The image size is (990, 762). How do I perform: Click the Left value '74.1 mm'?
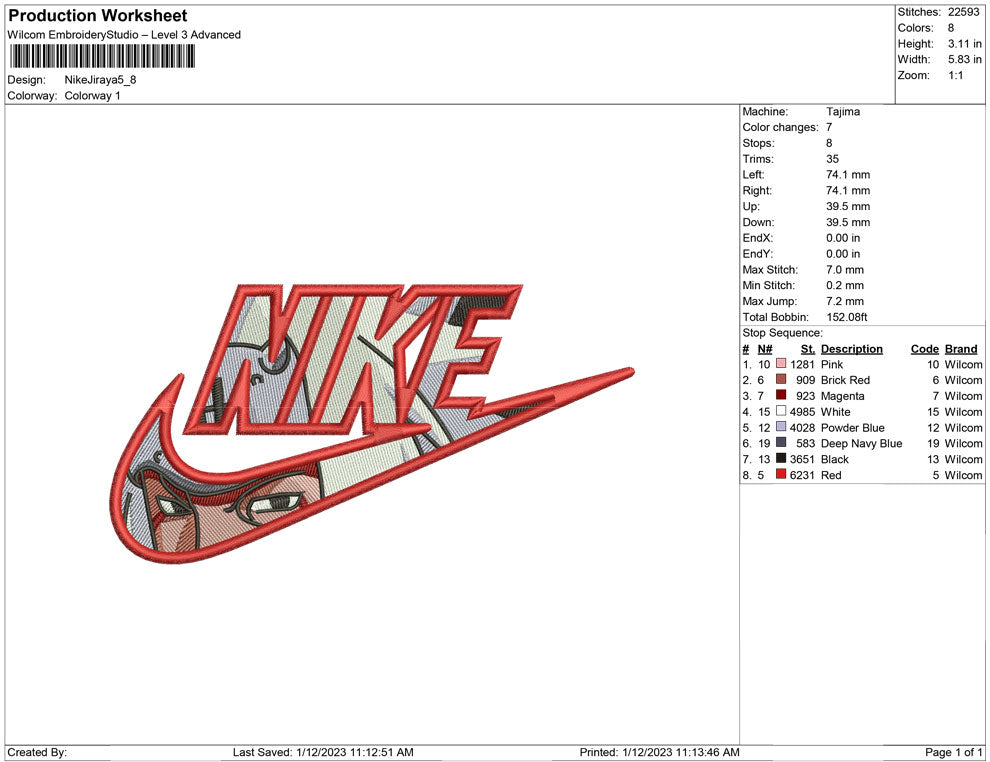point(848,175)
